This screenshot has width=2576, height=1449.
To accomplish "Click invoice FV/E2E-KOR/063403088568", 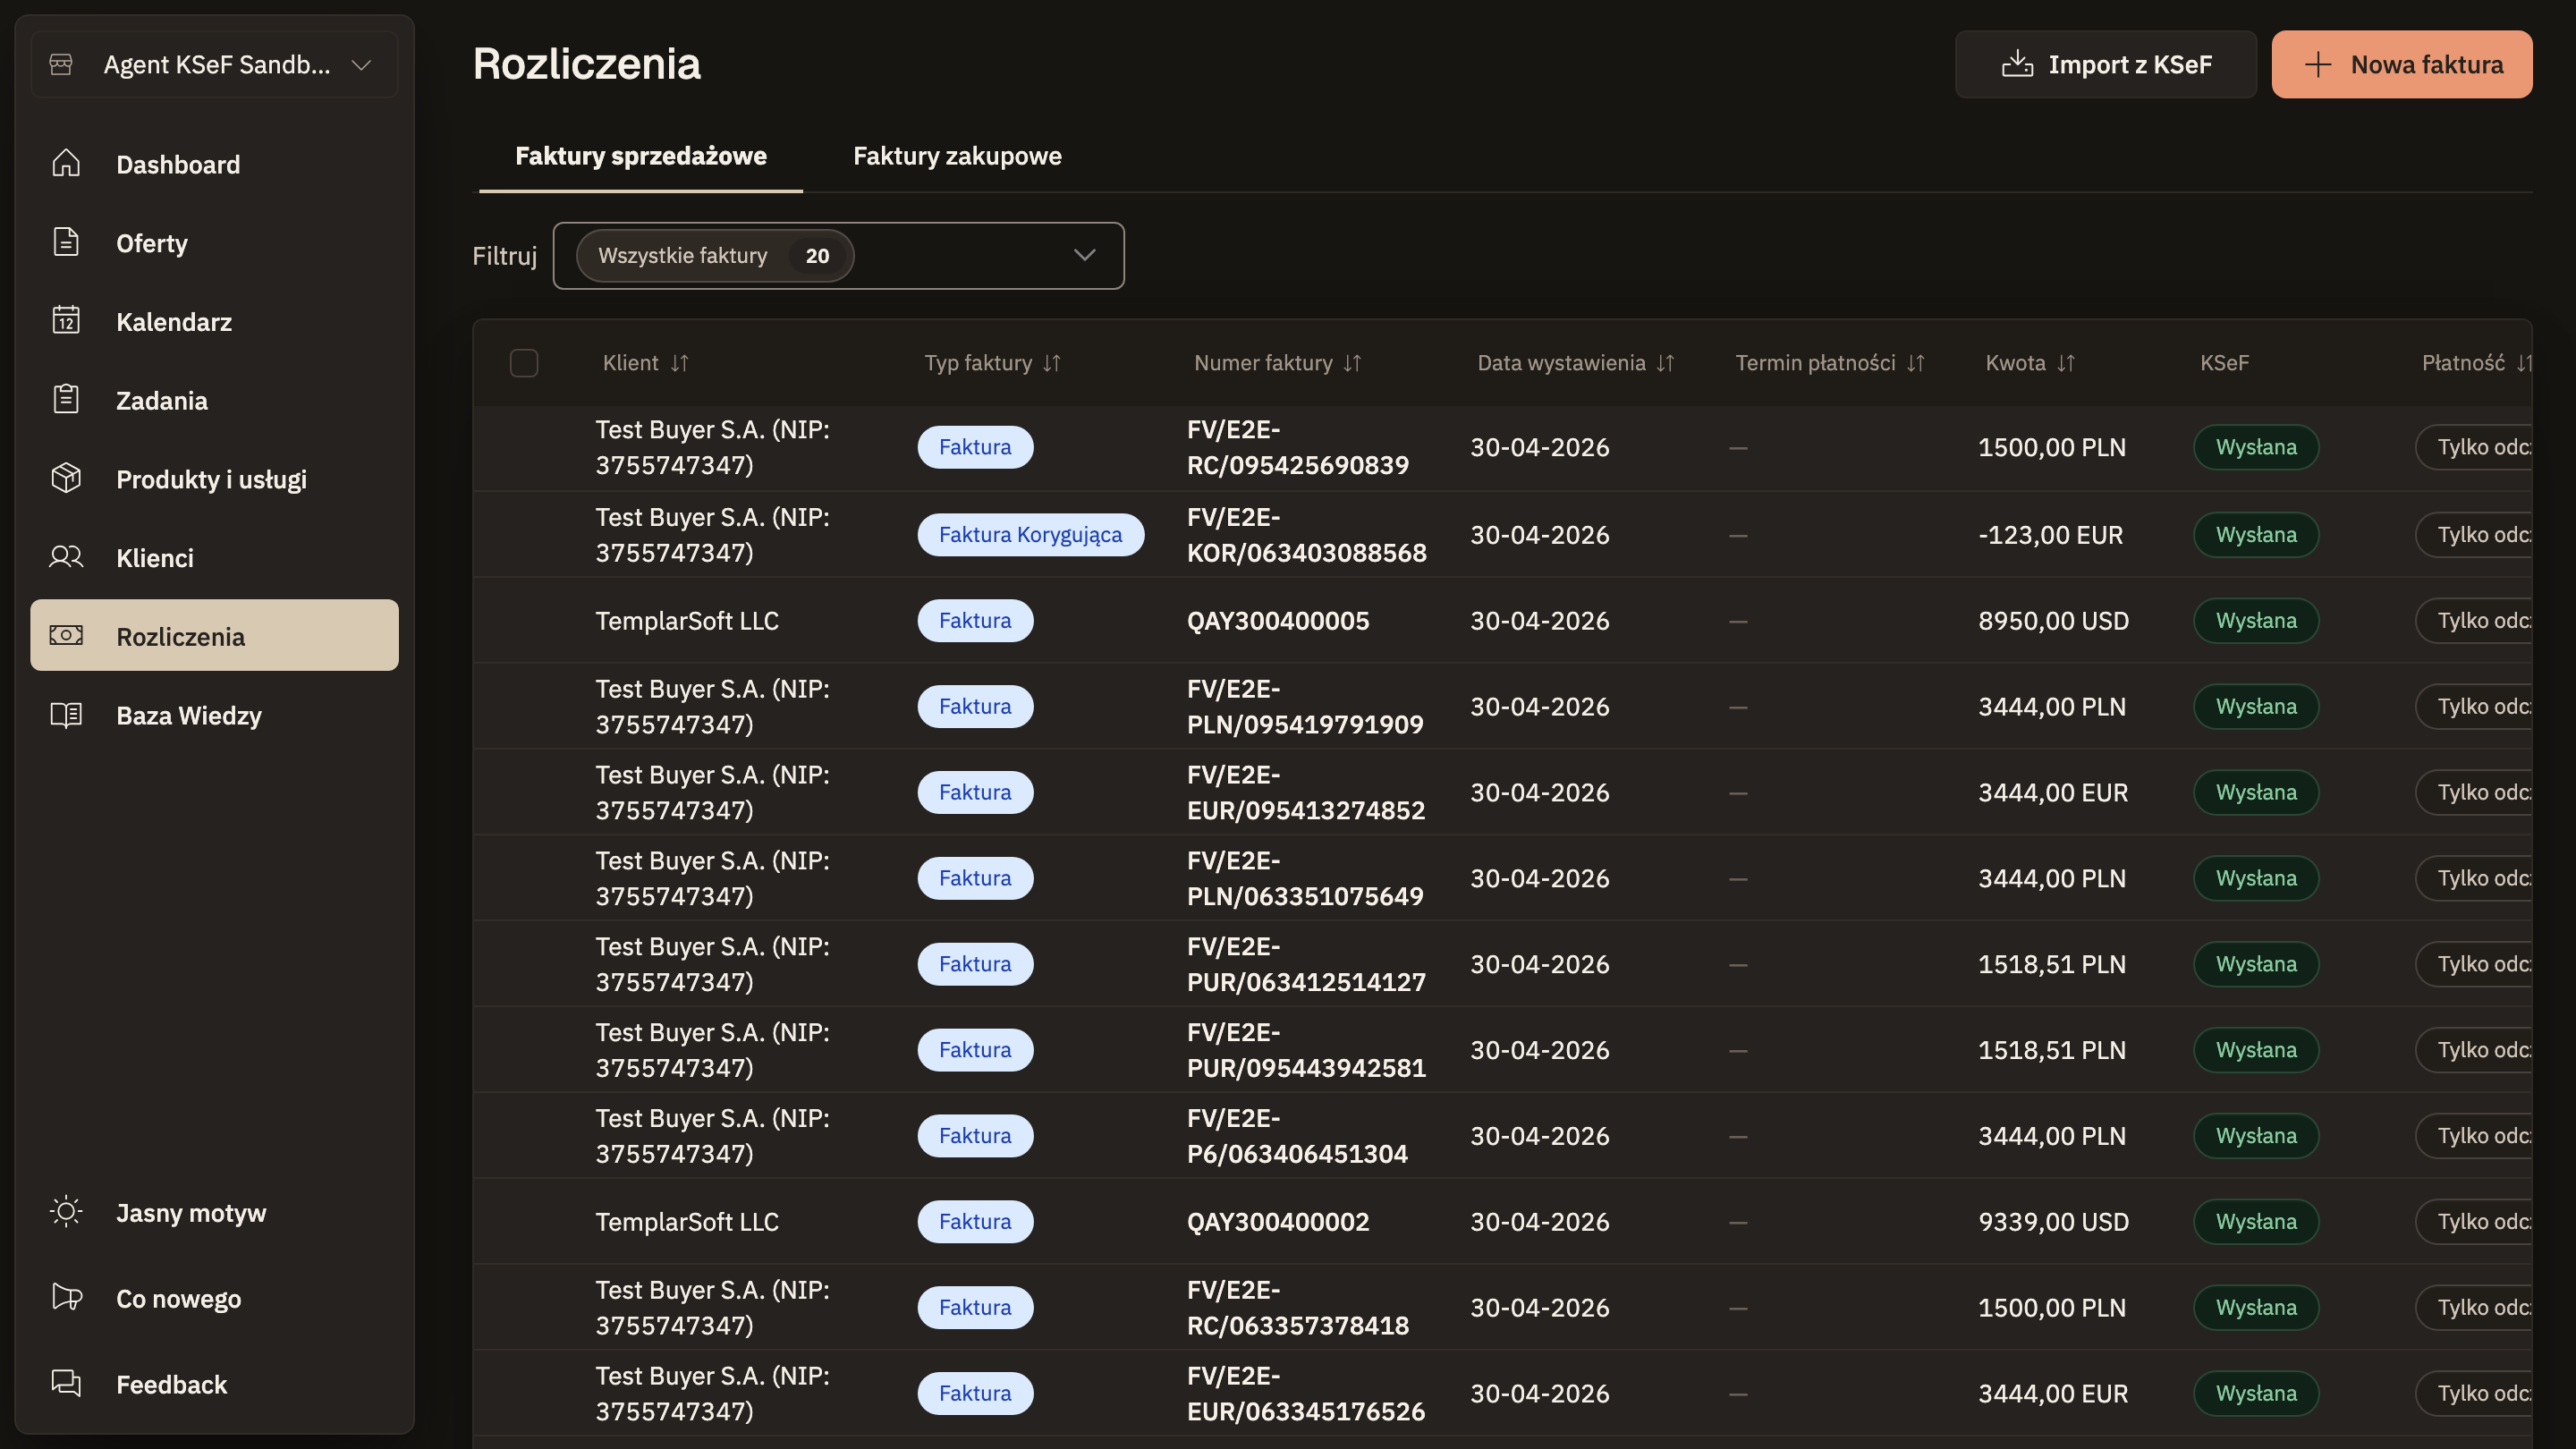I will point(1307,534).
